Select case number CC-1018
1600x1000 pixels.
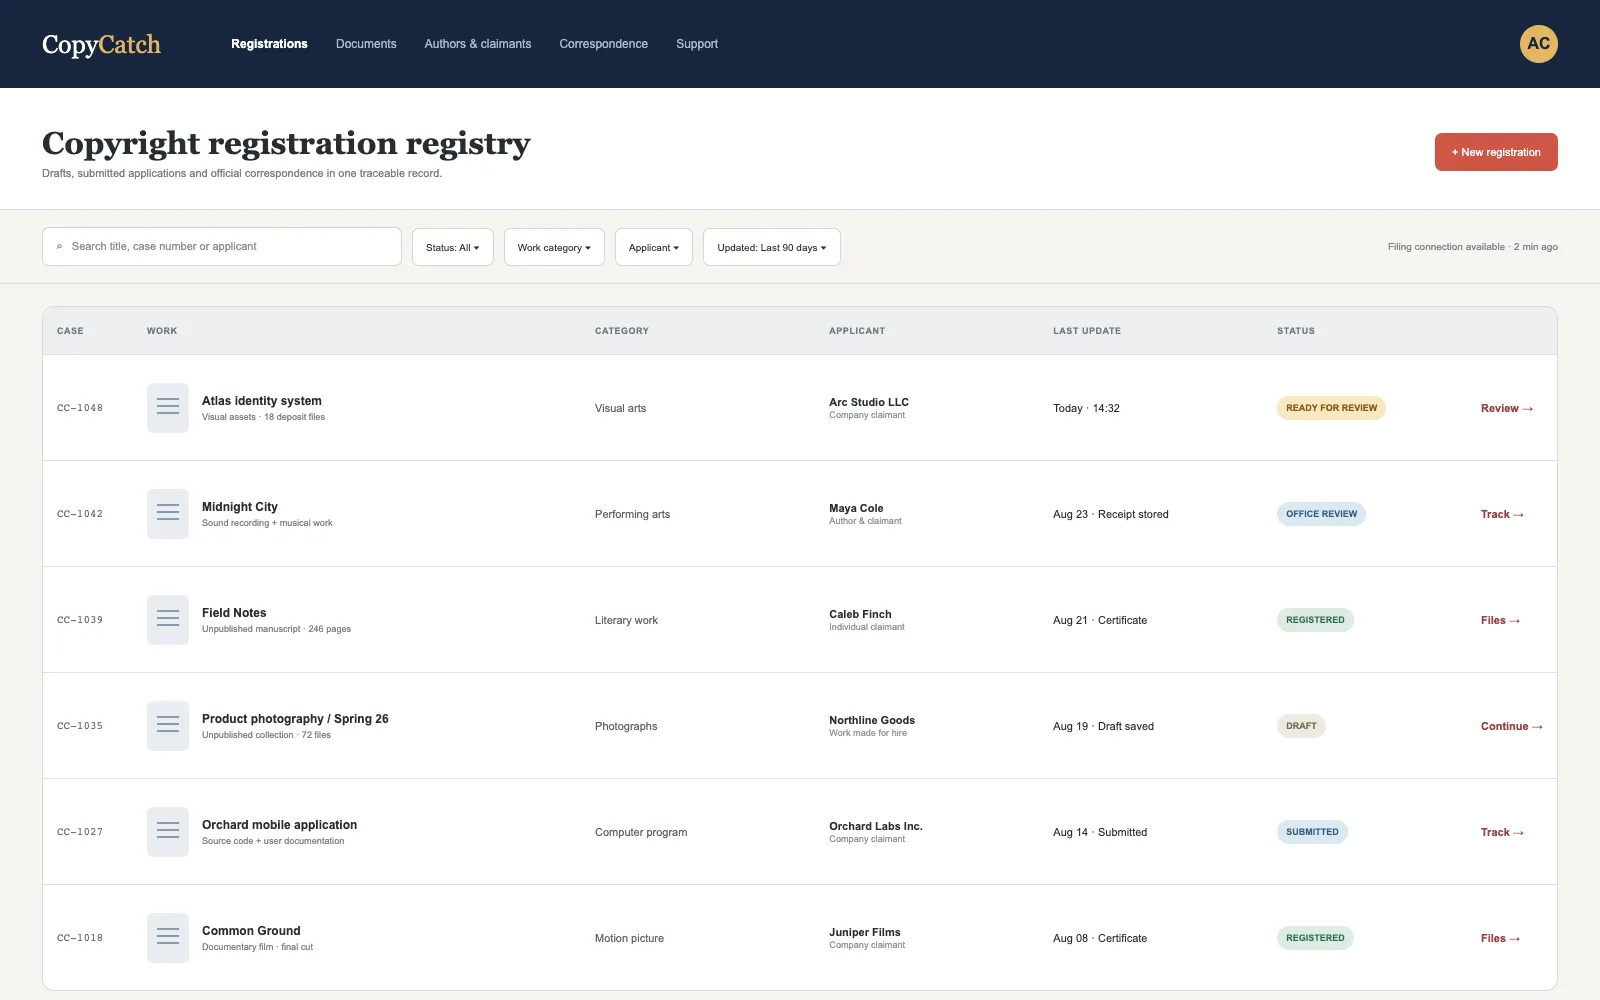pos(80,938)
